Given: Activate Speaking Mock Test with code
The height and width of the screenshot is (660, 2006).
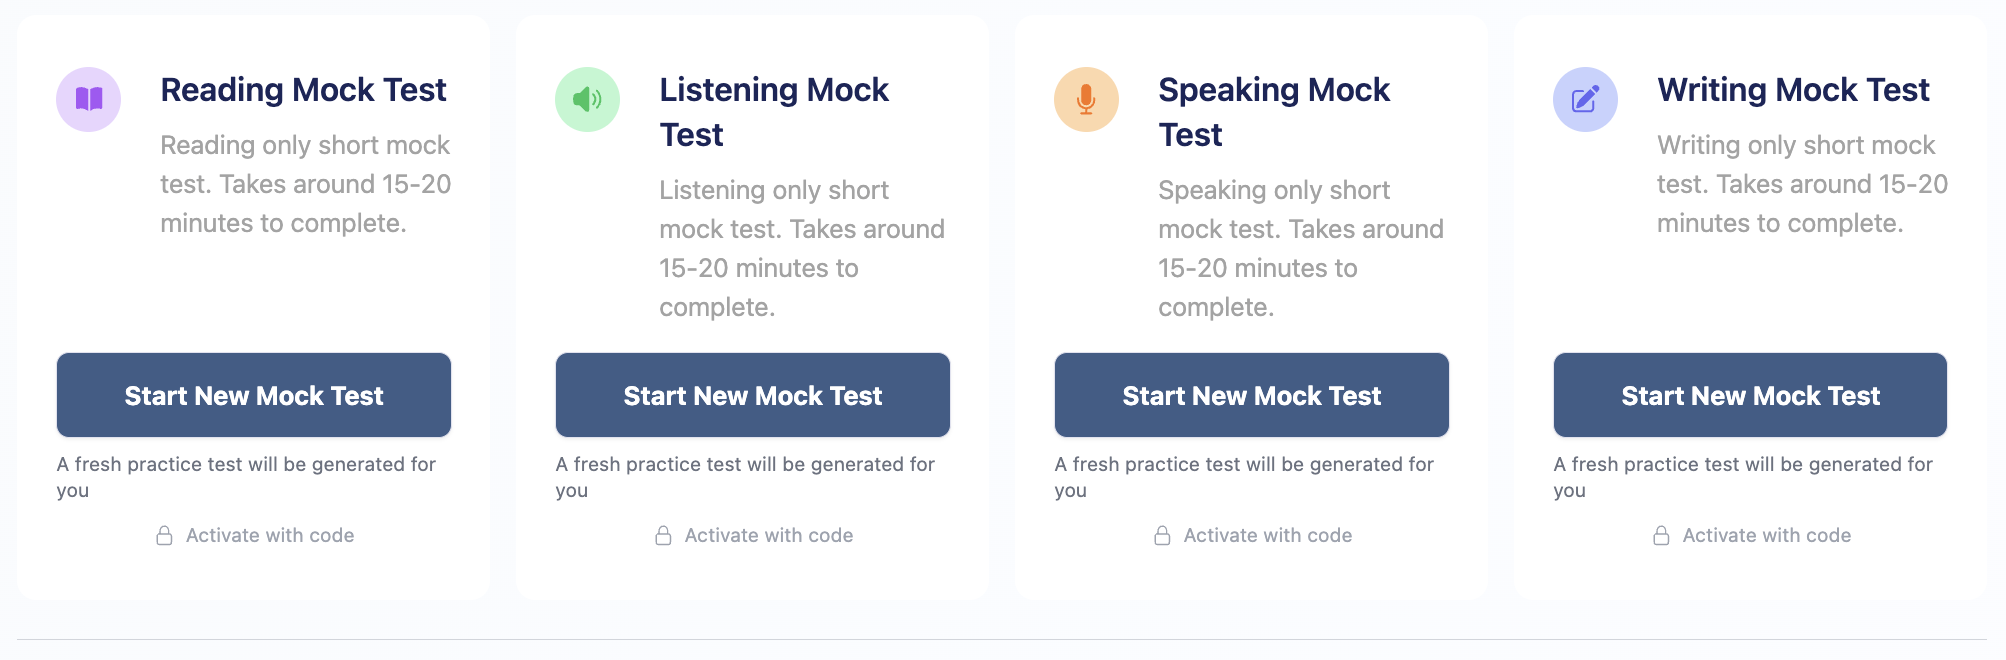Looking at the screenshot, I should pyautogui.click(x=1267, y=535).
